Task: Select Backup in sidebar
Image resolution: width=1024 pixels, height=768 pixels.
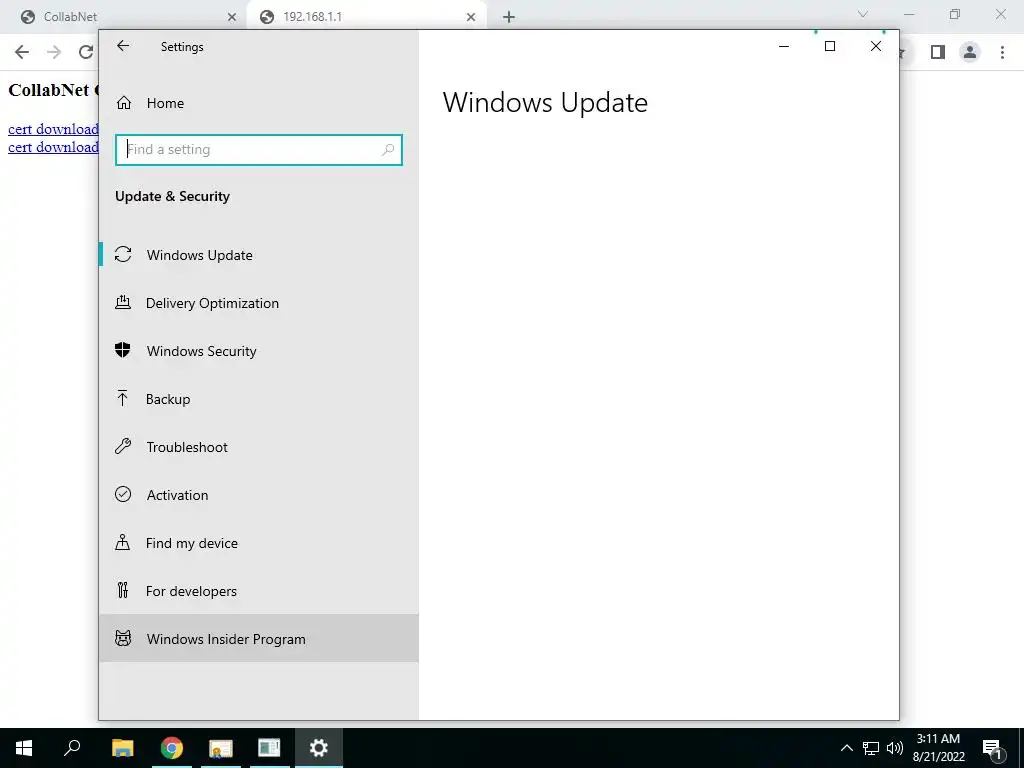Action: tap(259, 399)
